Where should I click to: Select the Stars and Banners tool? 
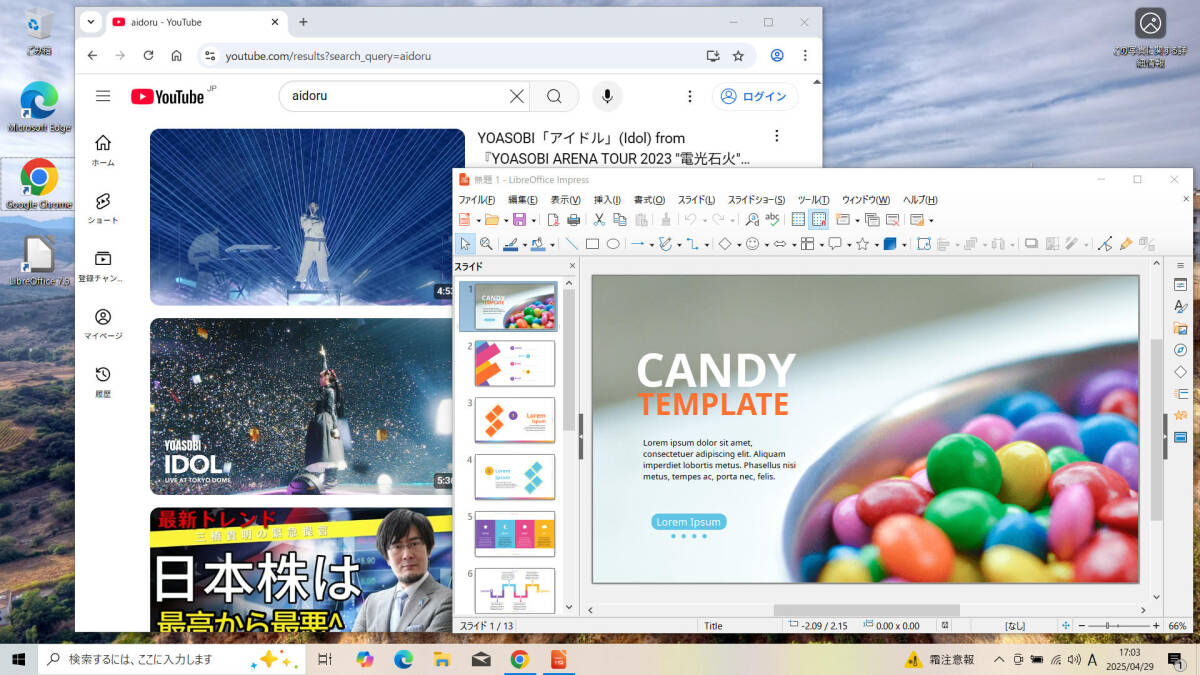coord(862,243)
